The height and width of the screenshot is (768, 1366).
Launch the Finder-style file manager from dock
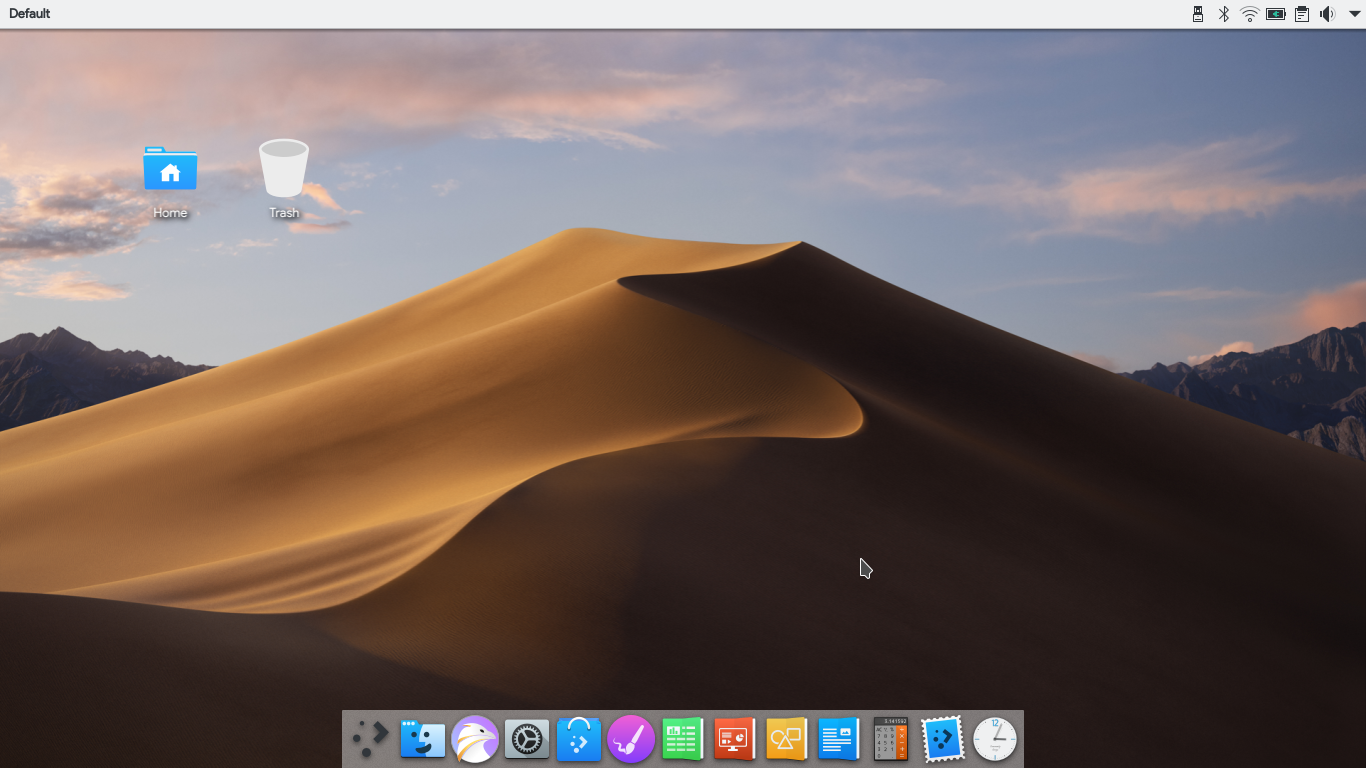(x=423, y=740)
